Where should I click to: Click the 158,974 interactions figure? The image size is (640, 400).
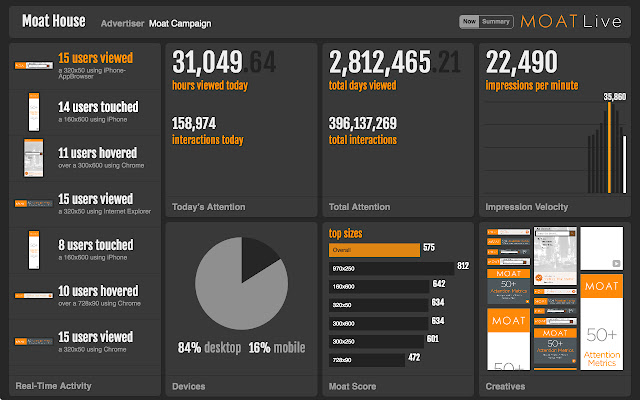(194, 123)
